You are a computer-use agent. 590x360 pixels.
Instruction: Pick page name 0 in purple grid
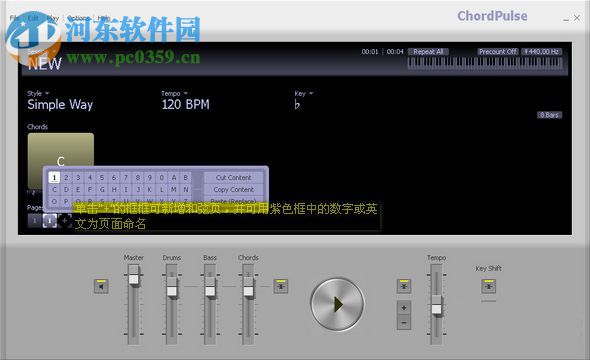162,178
